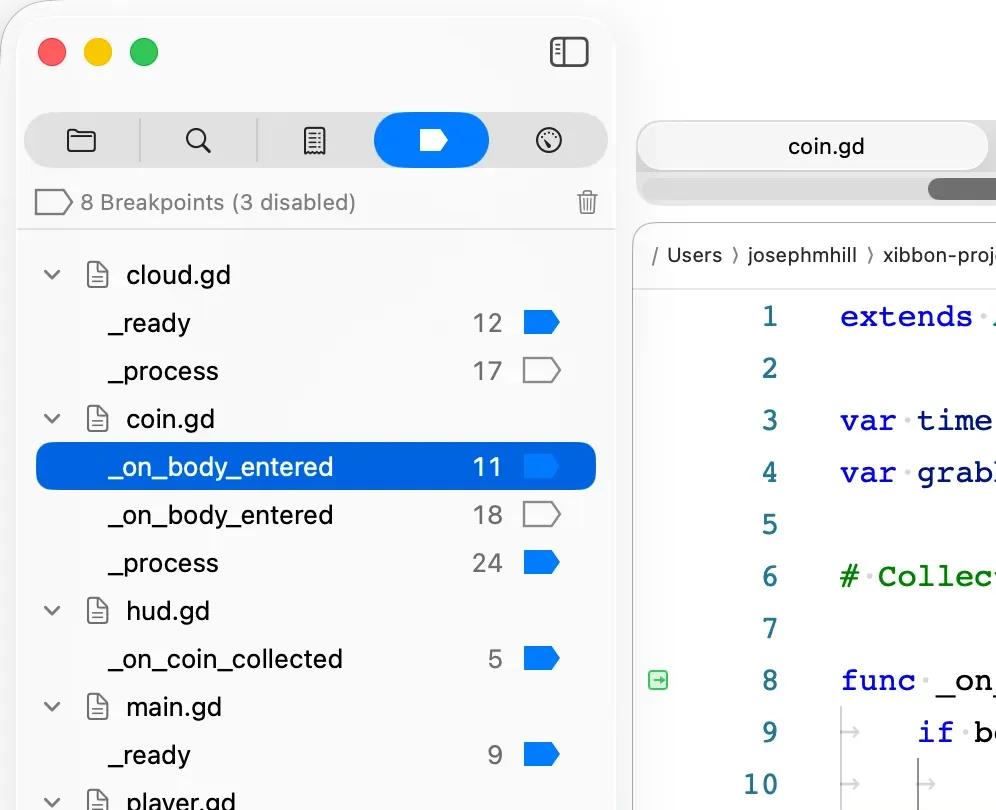Select the hud.gd file row
Viewport: 996px width, 810px height.
coord(316,611)
